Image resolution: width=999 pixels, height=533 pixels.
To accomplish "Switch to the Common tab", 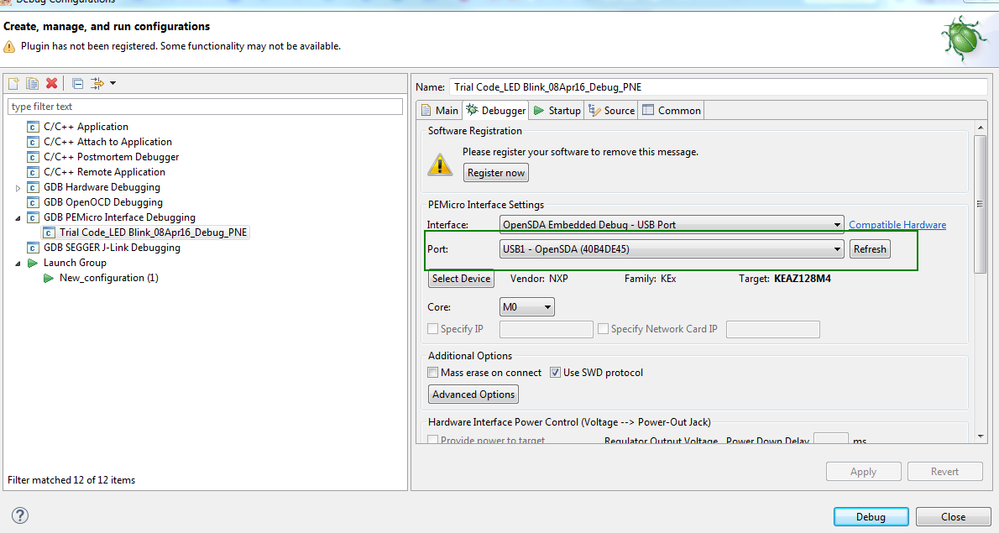I will coord(672,110).
